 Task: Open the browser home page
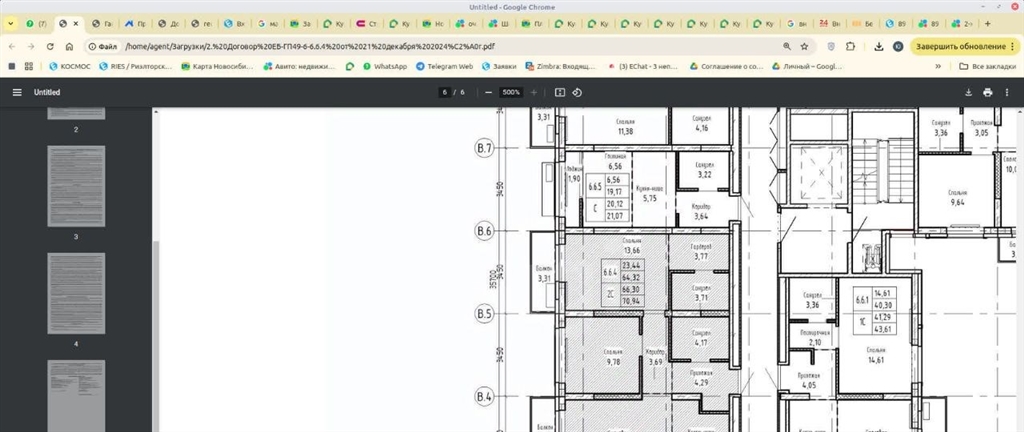coord(69,46)
